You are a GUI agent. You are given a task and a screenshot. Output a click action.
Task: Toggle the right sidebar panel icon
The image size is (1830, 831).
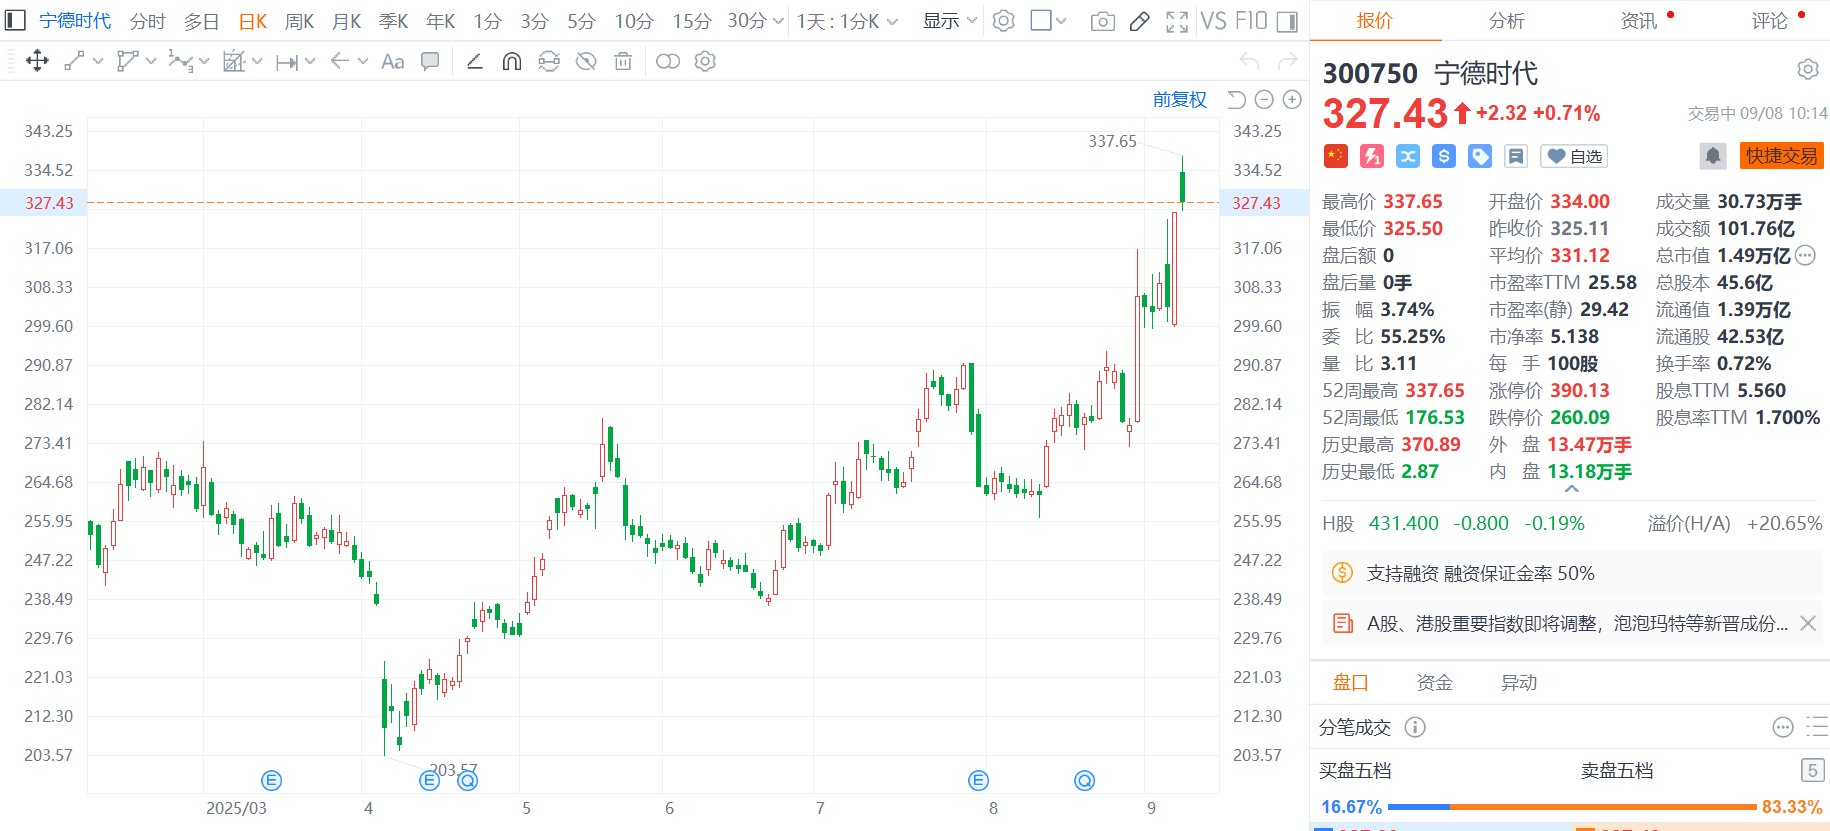[x=1288, y=21]
